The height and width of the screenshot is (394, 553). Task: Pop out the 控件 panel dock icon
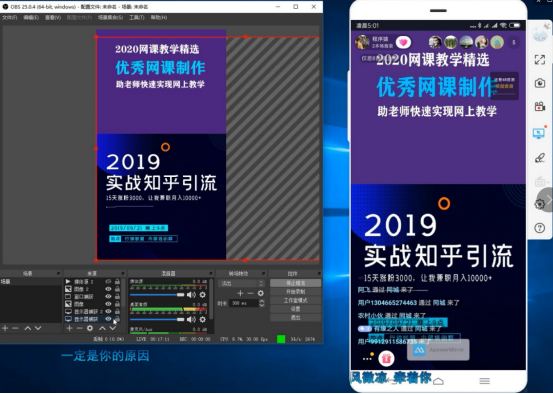318,273
